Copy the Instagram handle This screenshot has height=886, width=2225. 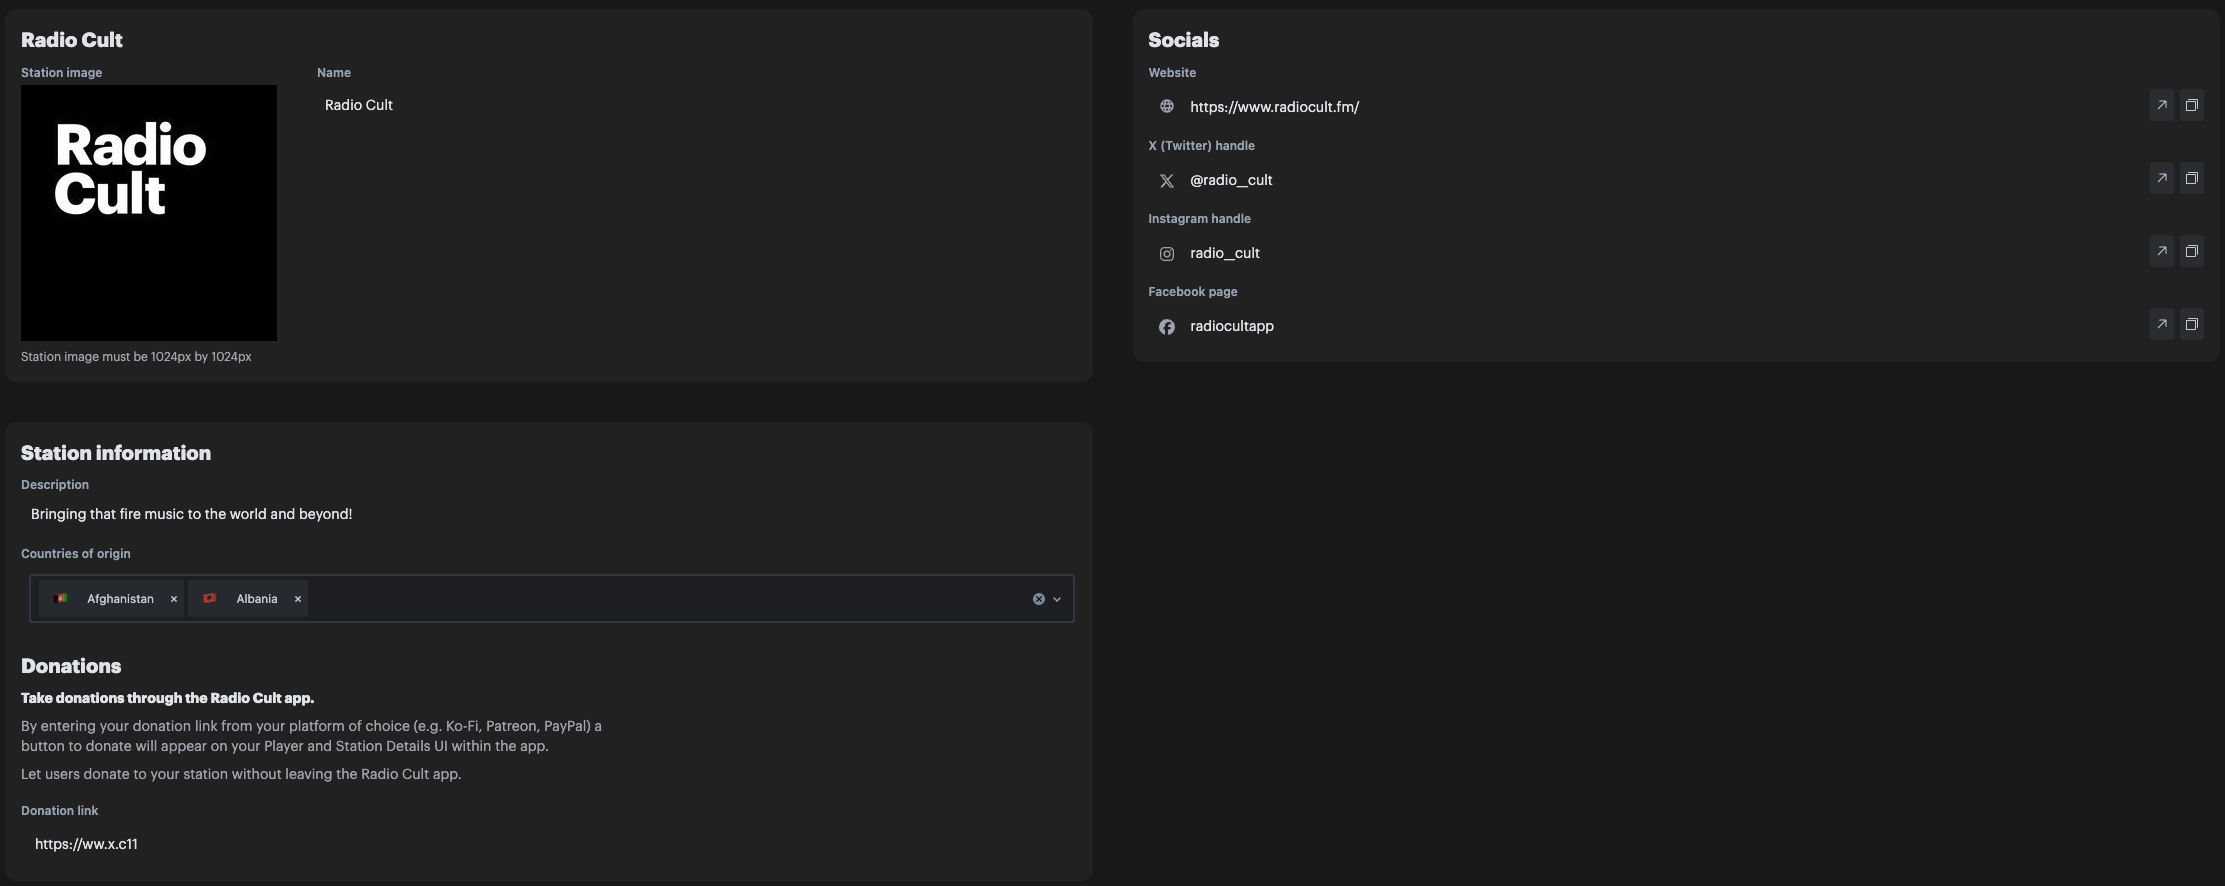2191,251
